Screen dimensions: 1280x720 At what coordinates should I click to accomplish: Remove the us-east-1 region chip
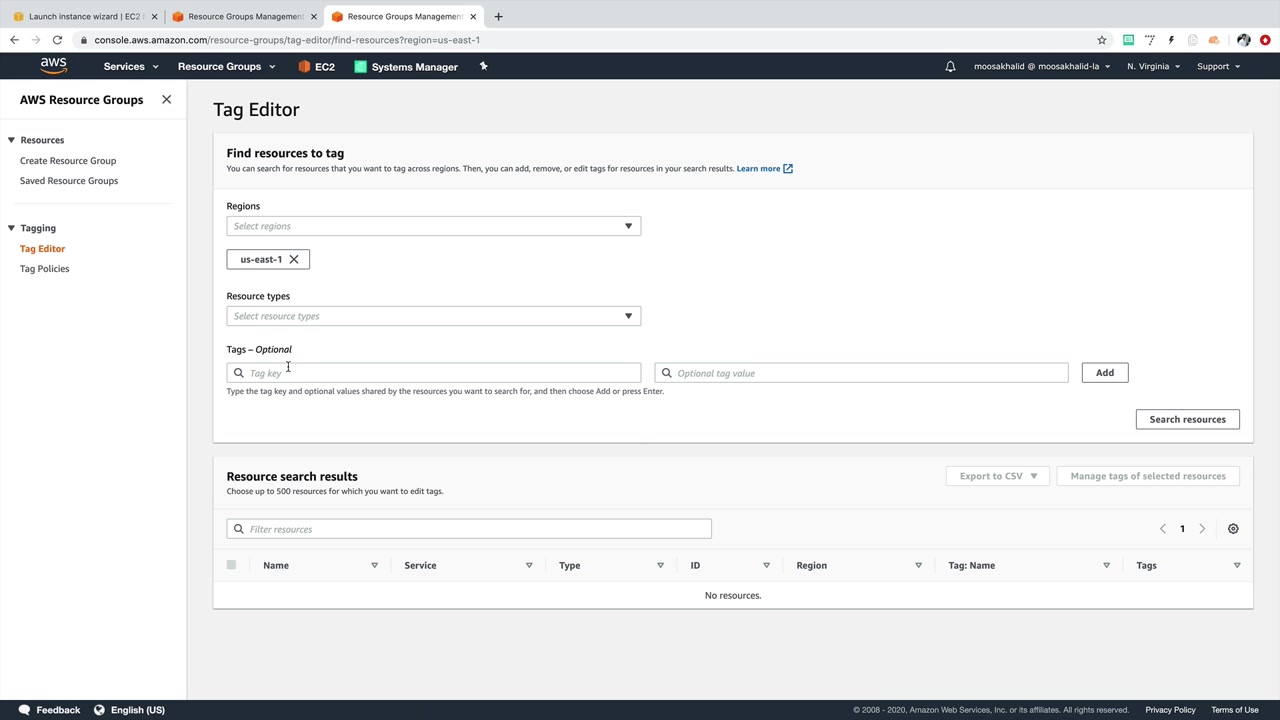click(x=294, y=259)
